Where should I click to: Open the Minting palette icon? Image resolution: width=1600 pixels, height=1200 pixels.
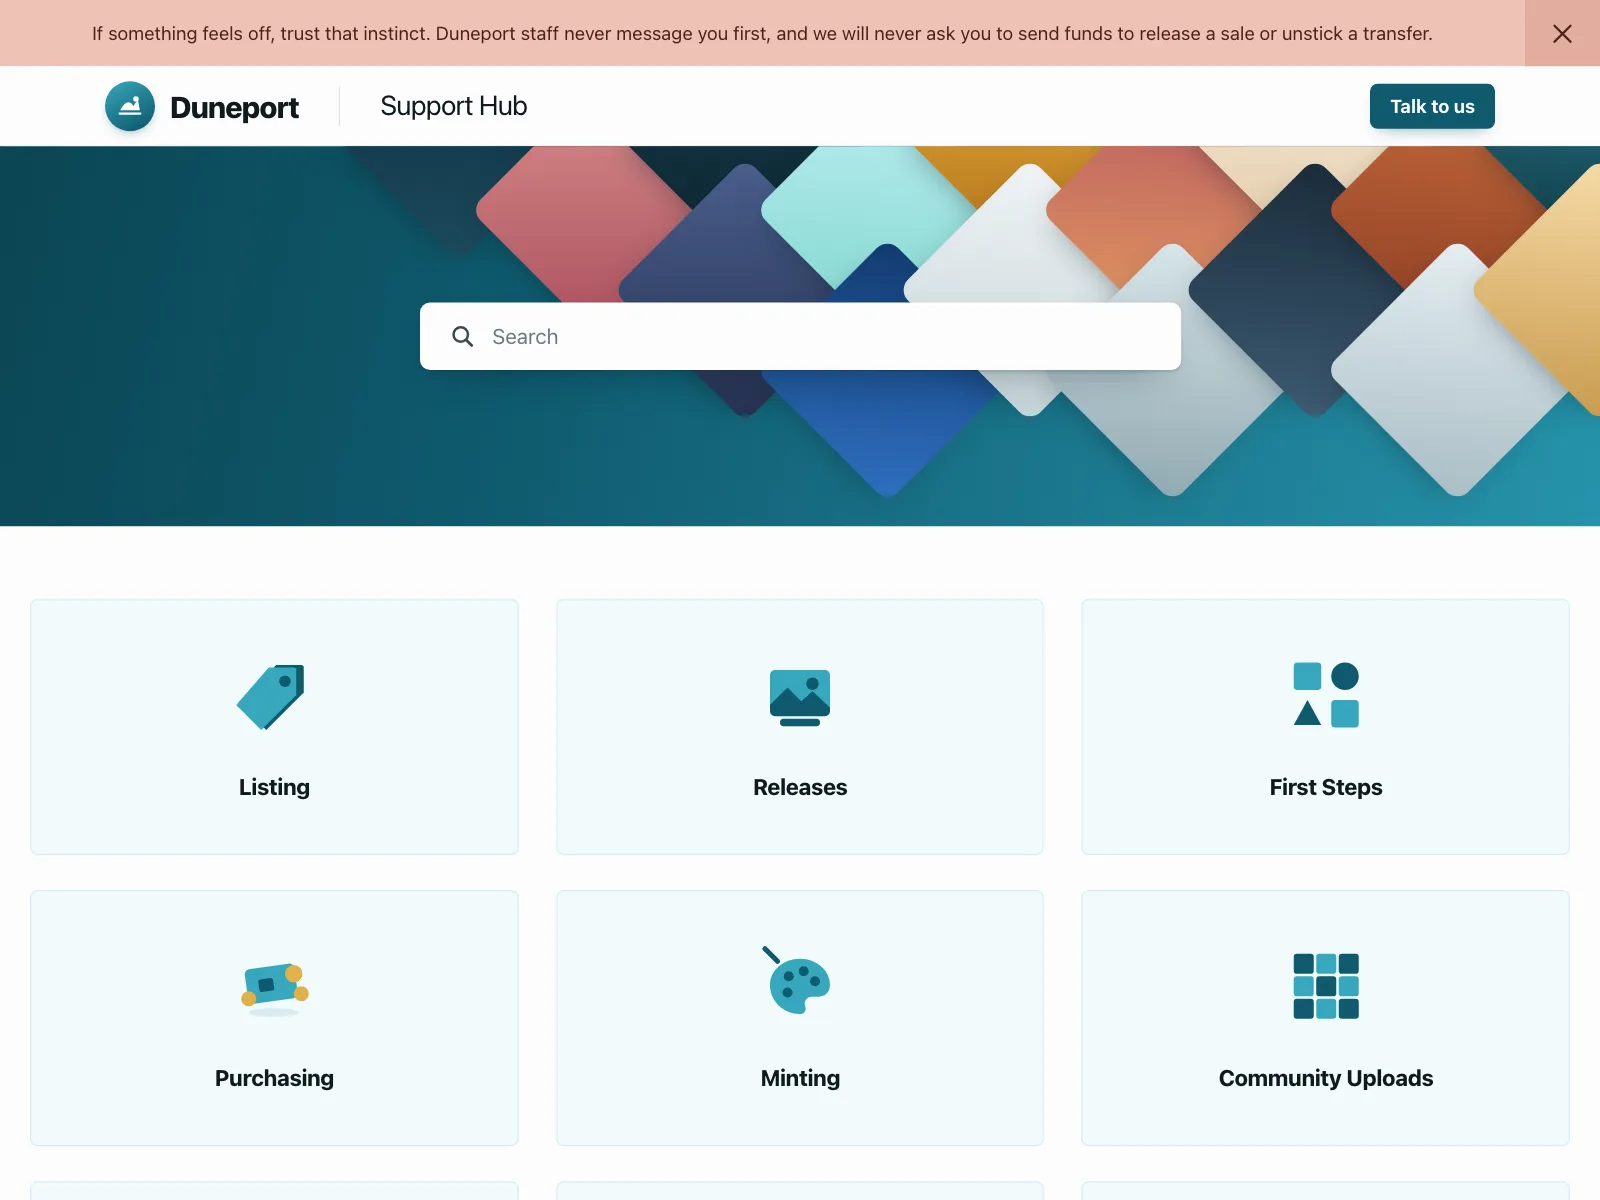pyautogui.click(x=797, y=981)
